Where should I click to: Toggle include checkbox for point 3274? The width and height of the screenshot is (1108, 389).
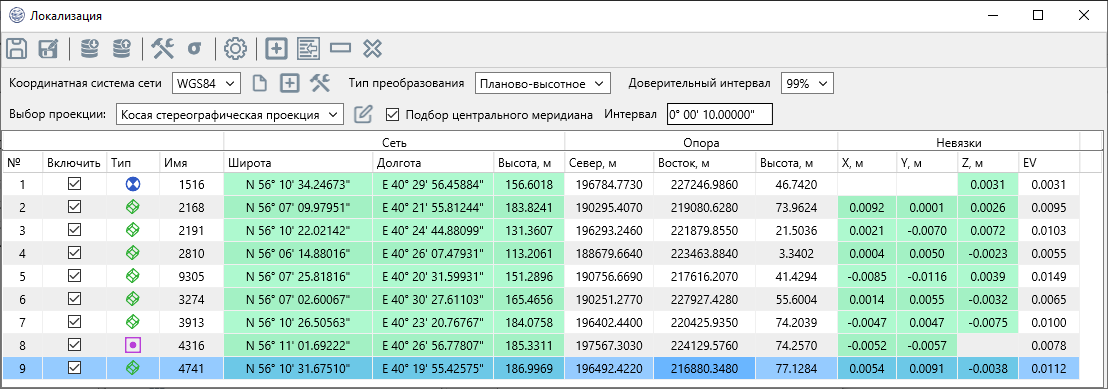tap(74, 298)
